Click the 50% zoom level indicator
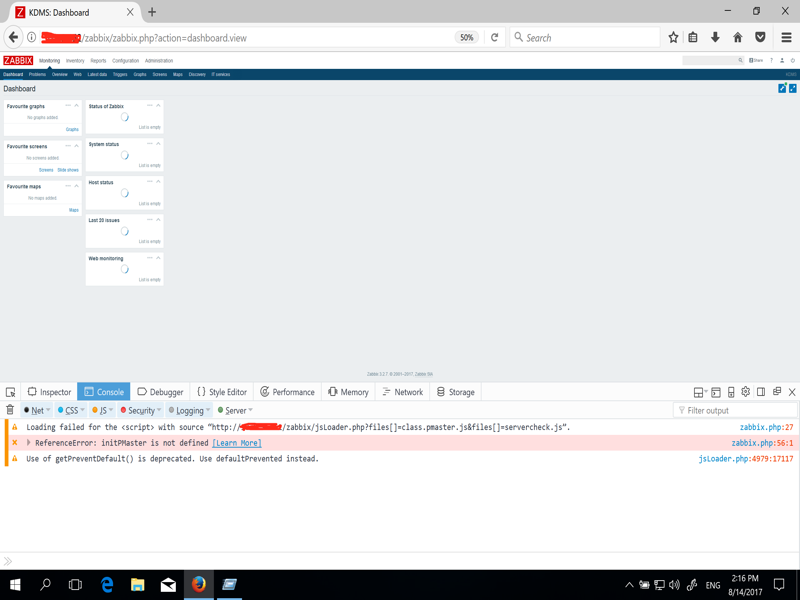Image resolution: width=800 pixels, height=600 pixels. click(466, 37)
